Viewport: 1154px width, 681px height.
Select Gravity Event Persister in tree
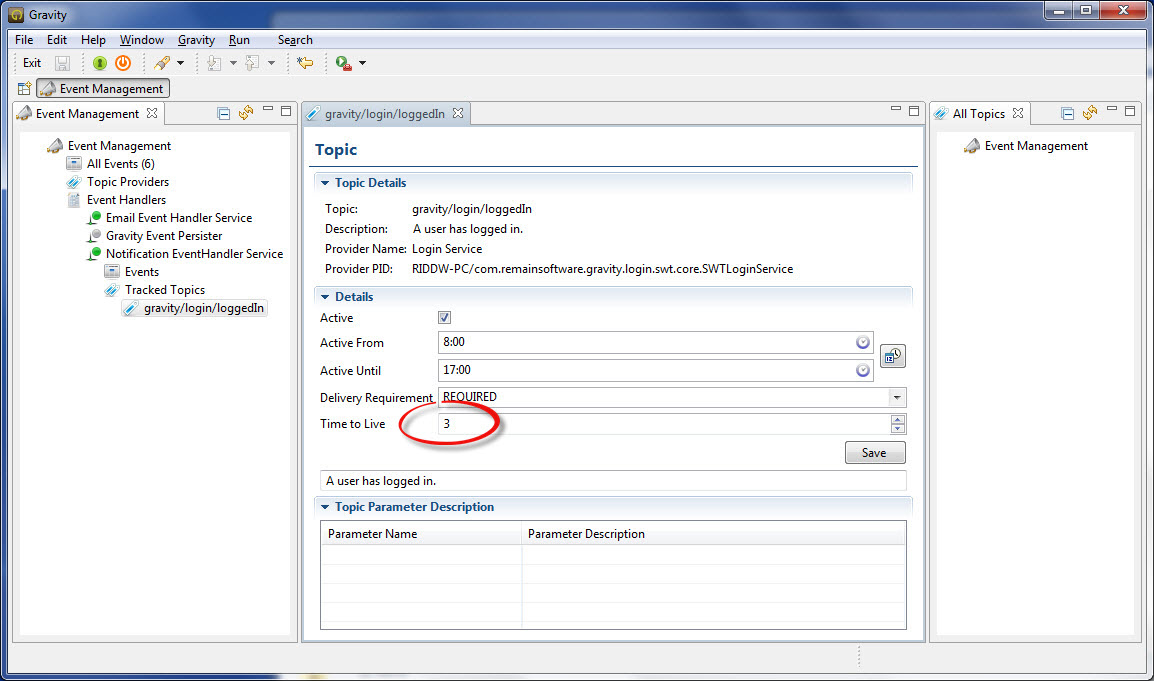click(164, 236)
